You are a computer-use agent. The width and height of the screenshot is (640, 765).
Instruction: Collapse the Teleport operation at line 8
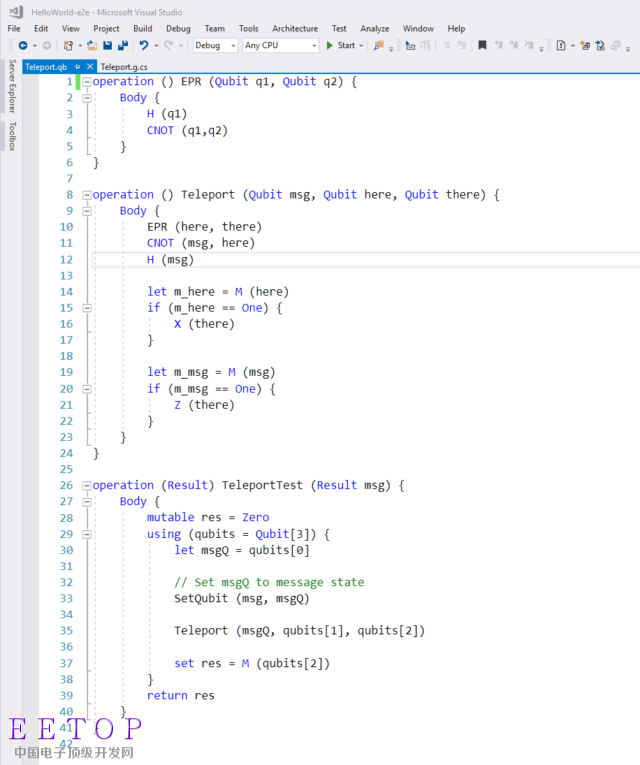tap(87, 195)
